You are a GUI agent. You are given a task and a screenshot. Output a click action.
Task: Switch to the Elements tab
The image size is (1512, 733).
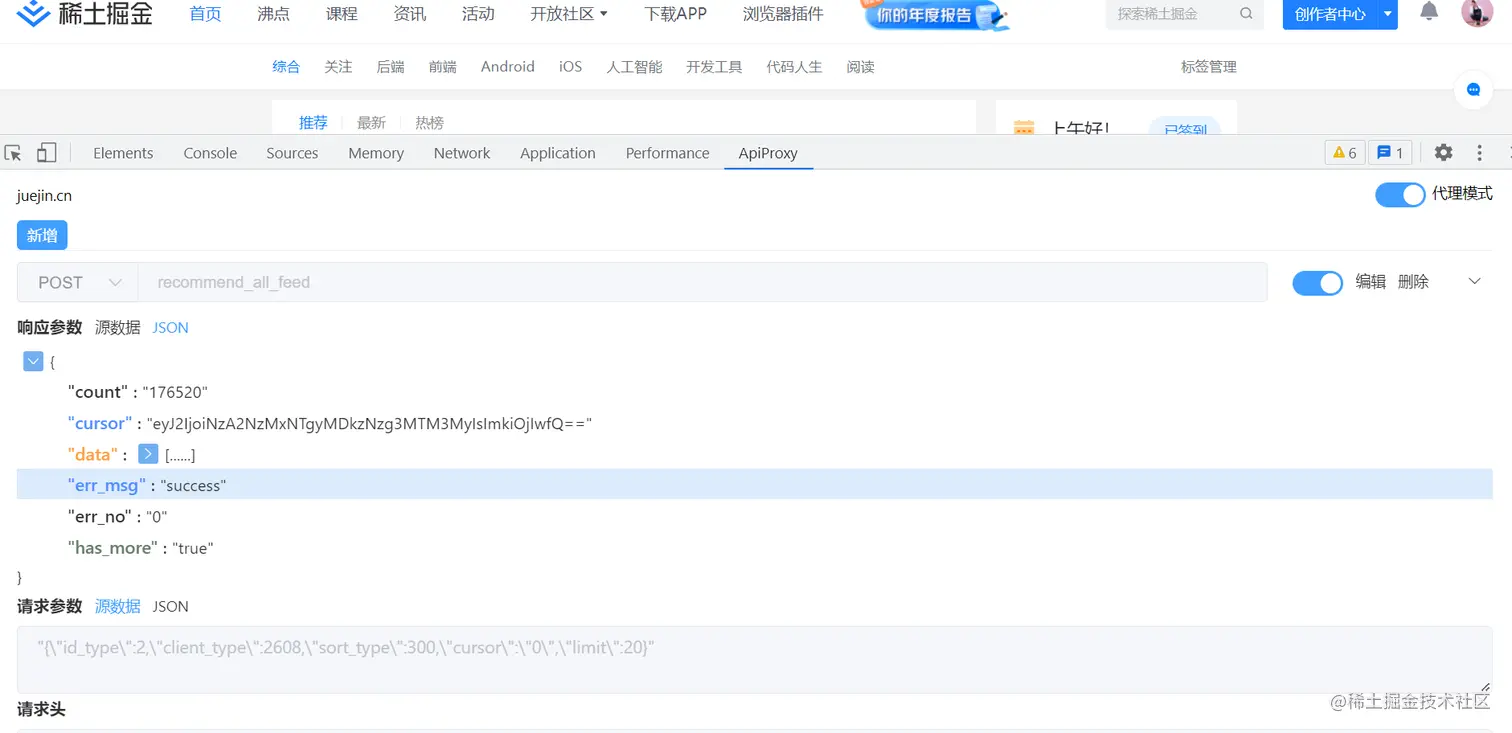123,153
